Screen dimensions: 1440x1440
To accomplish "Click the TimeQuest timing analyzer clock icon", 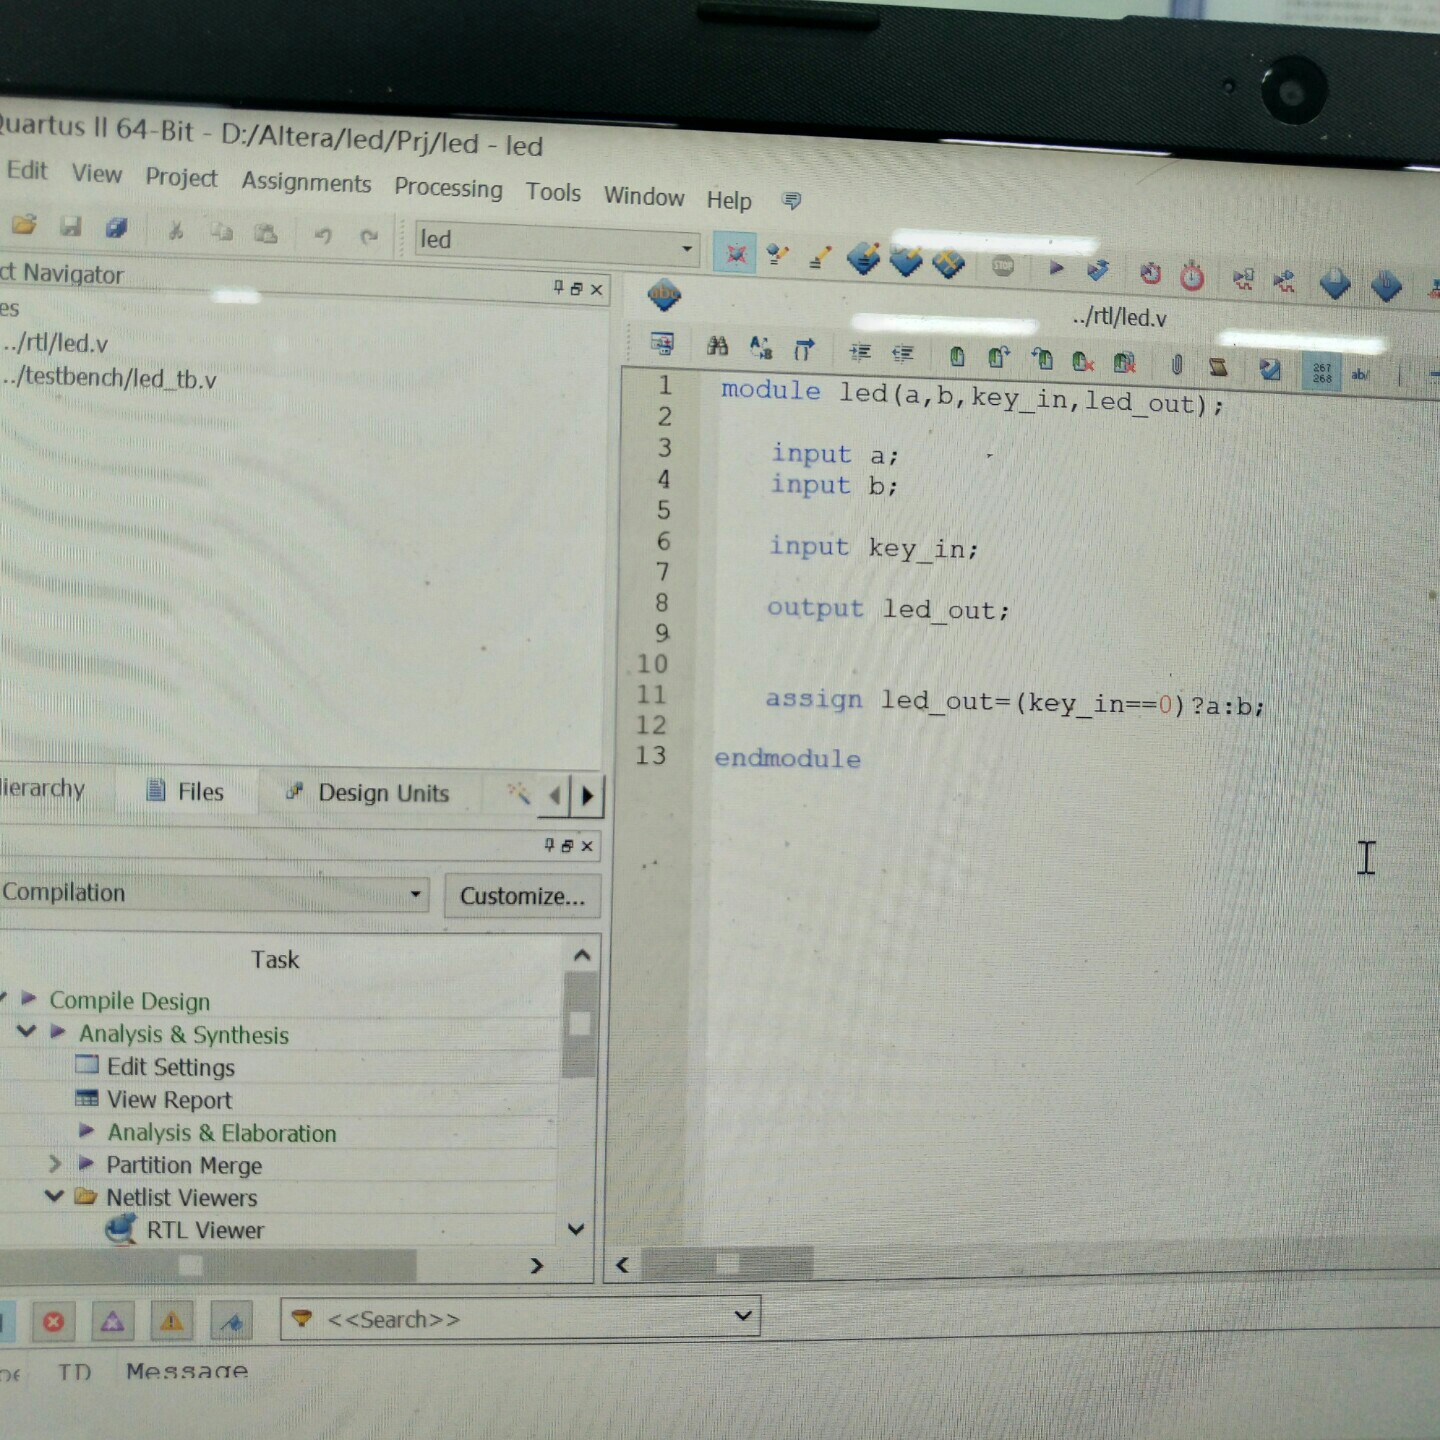I will (x=1192, y=276).
